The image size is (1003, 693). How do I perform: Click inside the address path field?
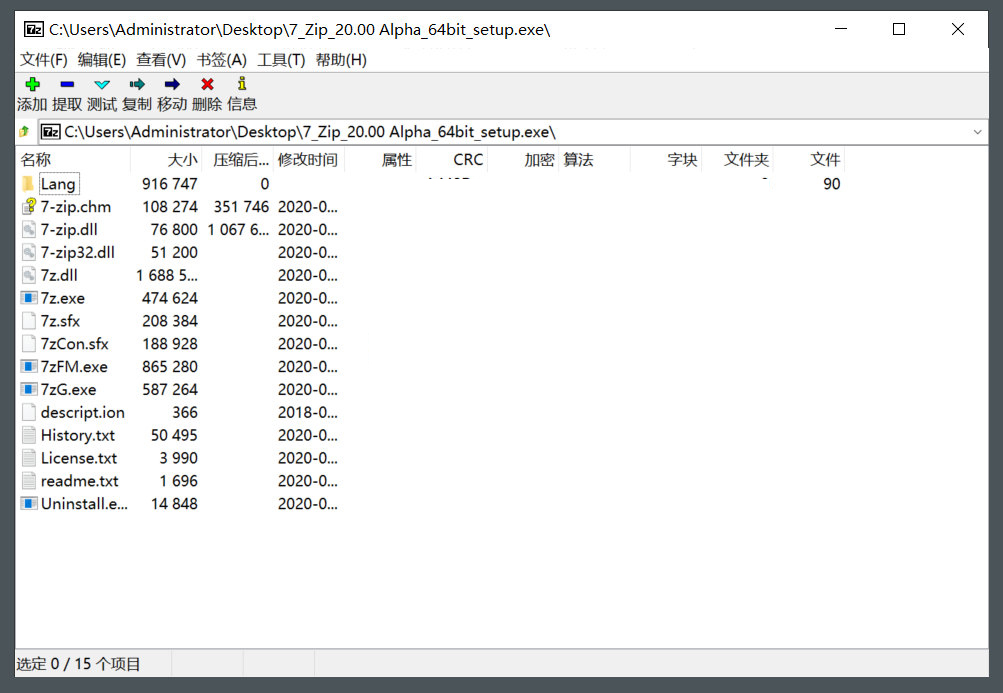(500, 132)
